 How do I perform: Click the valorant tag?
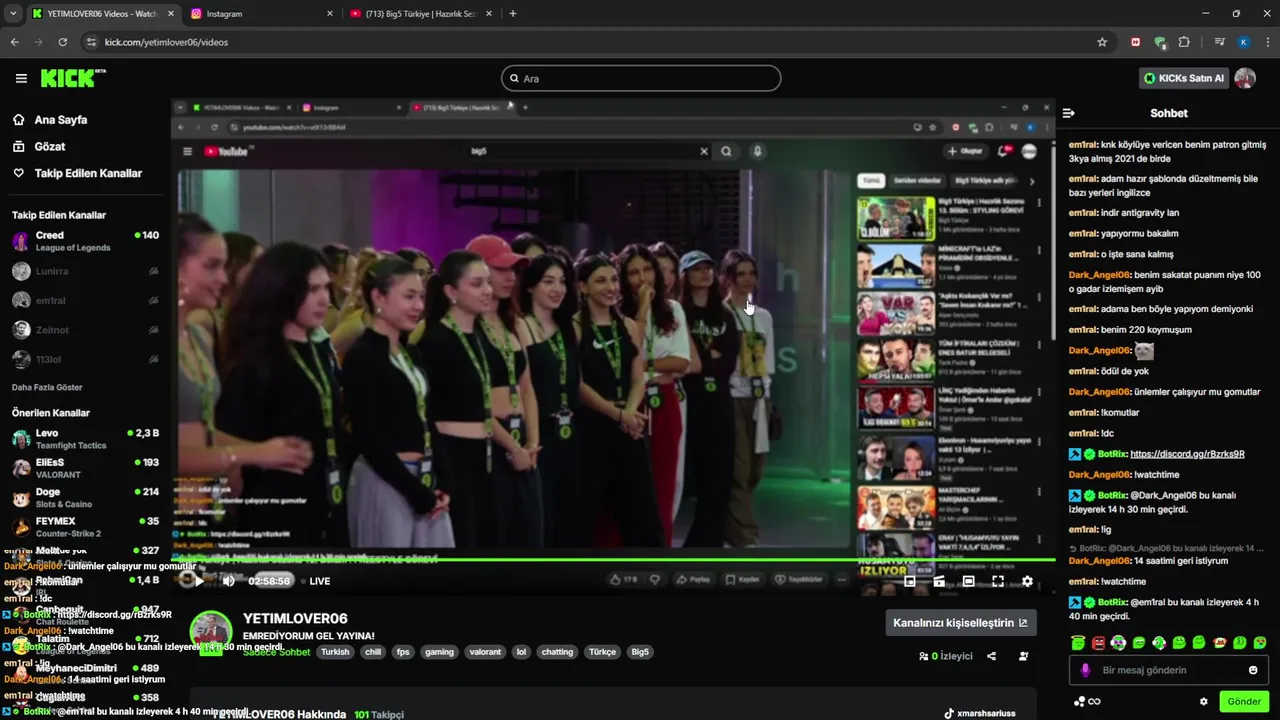pos(485,652)
